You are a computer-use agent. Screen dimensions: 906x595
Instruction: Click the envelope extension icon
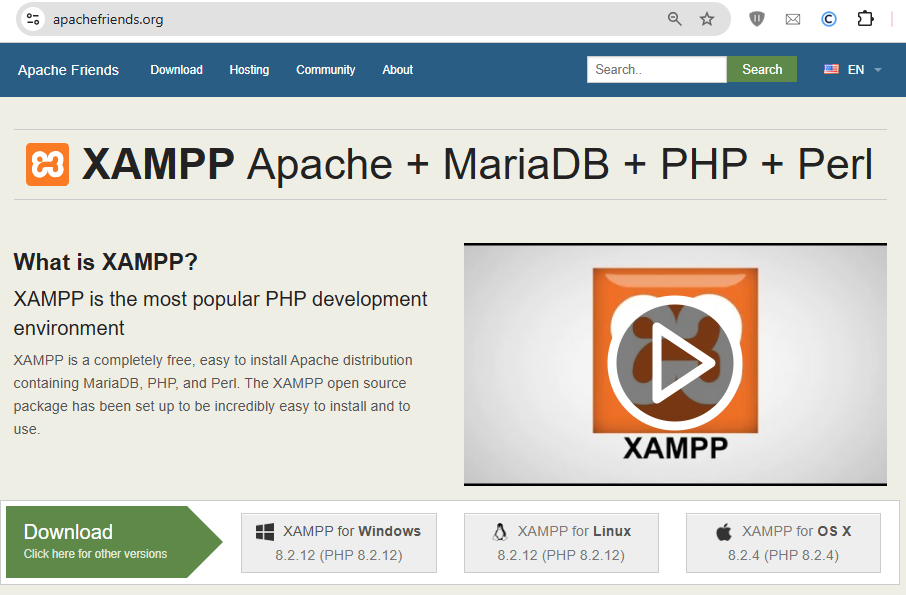[x=793, y=18]
